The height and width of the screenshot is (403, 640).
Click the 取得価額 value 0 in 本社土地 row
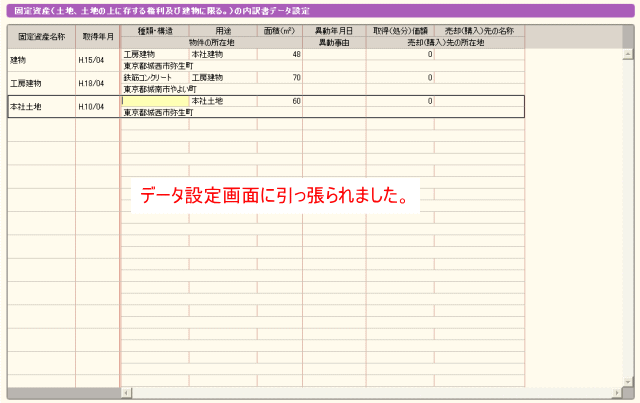(400, 101)
